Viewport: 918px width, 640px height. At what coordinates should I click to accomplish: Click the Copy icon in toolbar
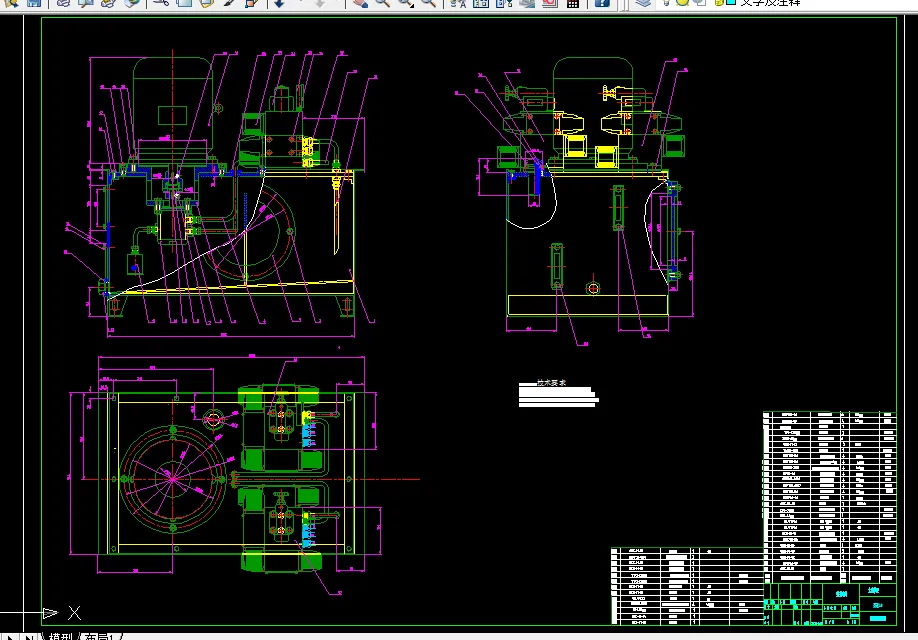[x=184, y=3]
